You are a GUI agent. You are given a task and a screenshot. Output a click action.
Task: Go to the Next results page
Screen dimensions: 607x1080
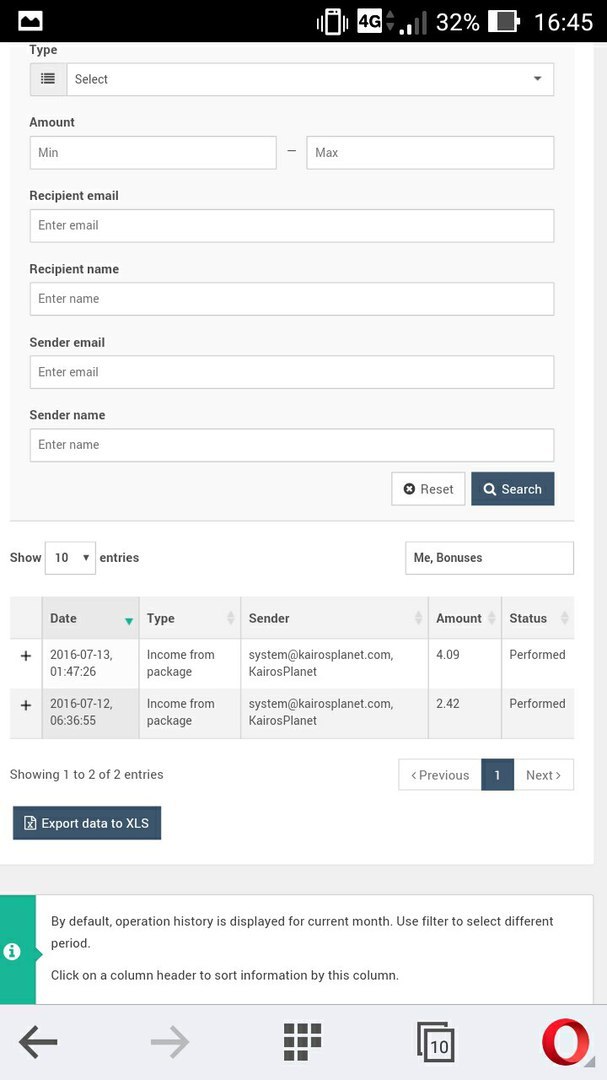(544, 775)
